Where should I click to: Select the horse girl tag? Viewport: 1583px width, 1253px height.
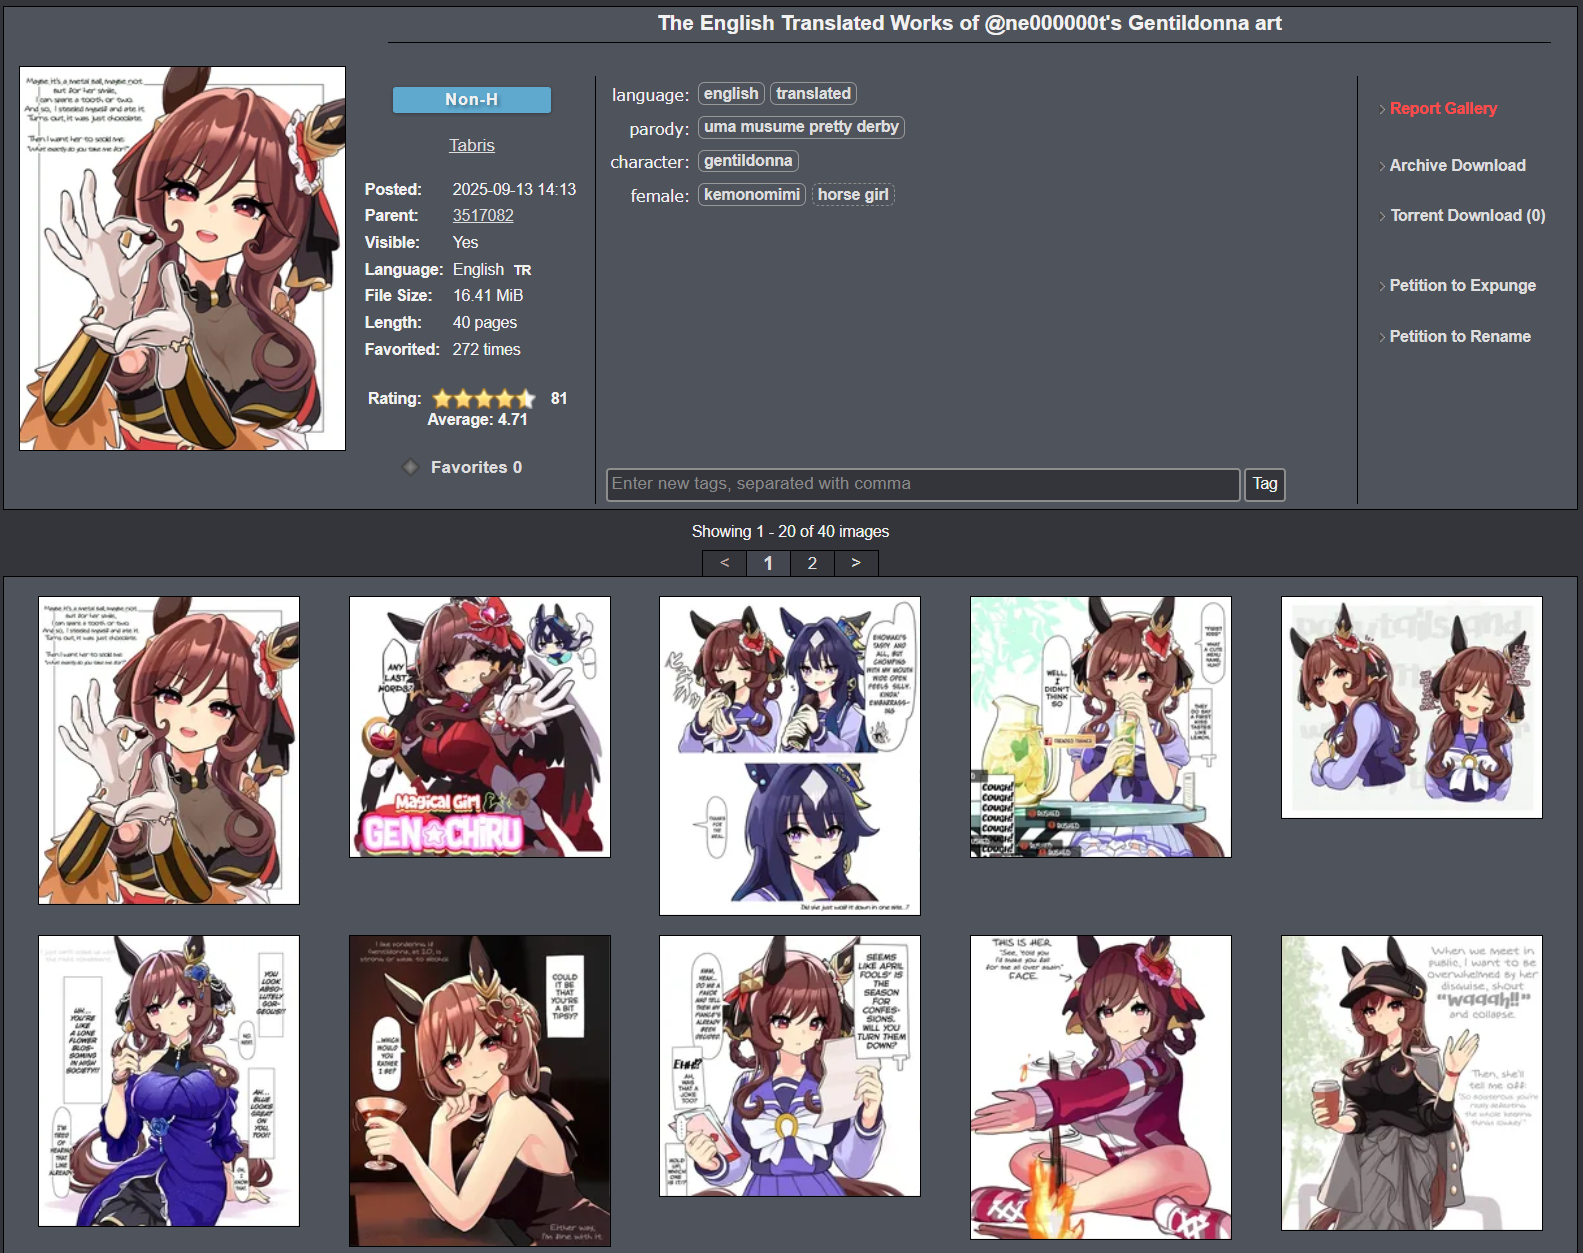tap(853, 195)
